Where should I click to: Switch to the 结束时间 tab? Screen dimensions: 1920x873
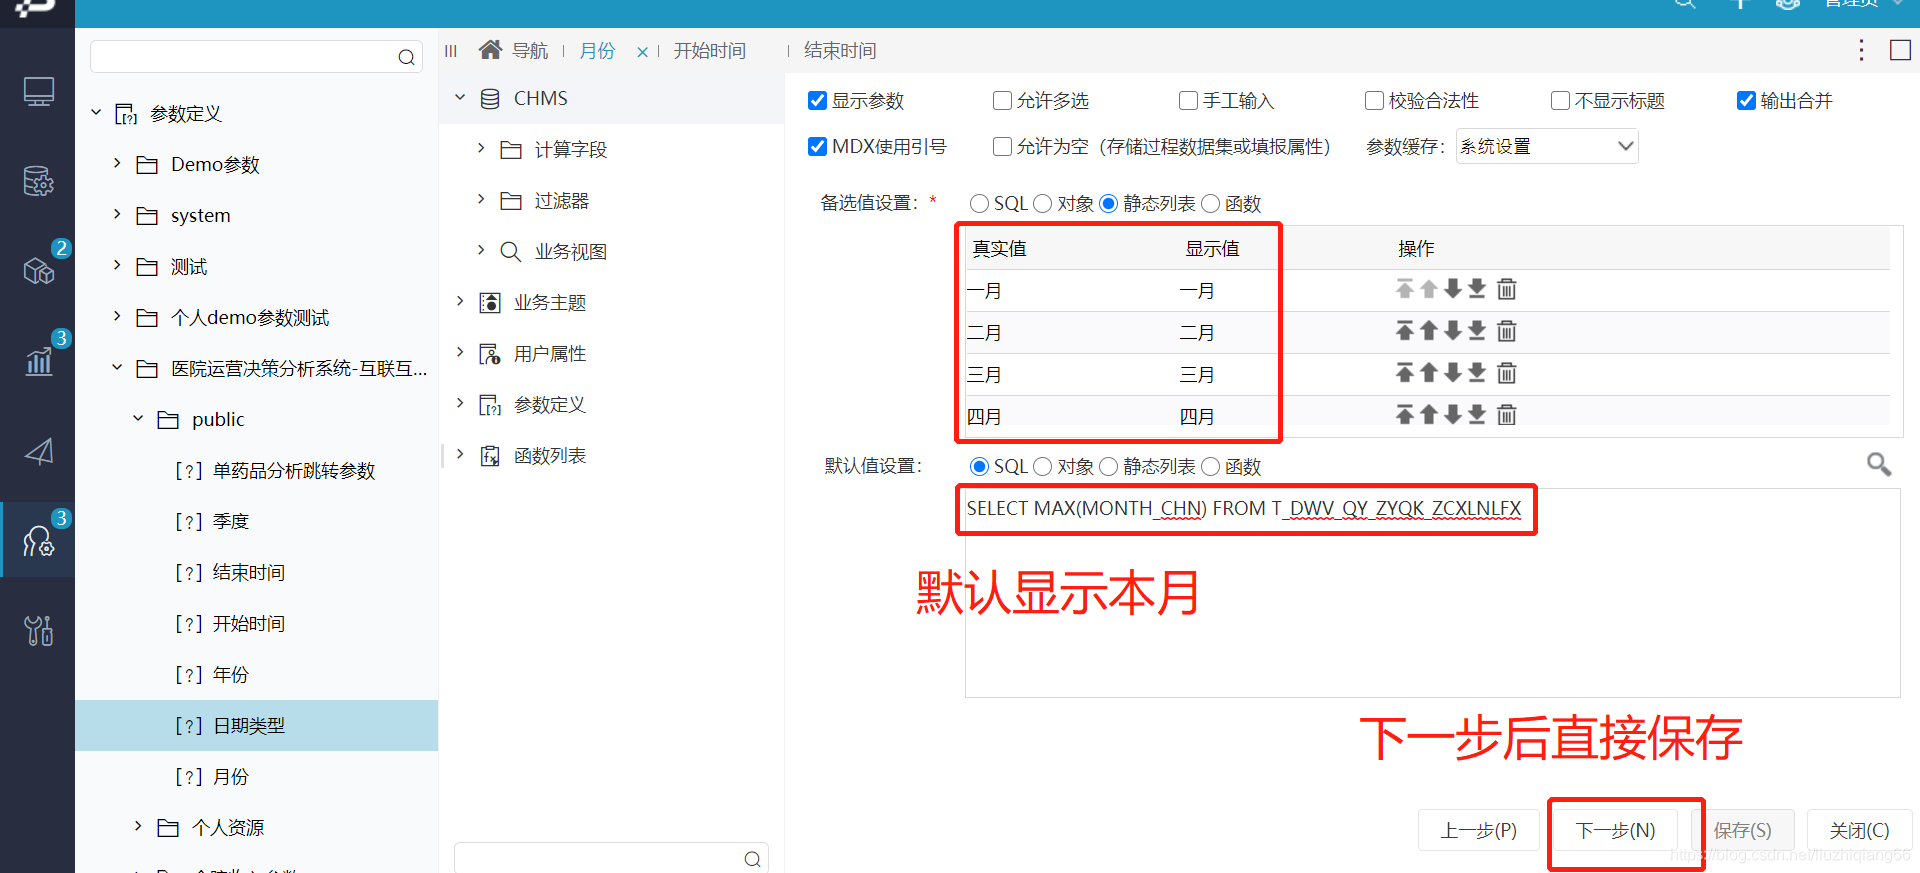click(x=840, y=51)
